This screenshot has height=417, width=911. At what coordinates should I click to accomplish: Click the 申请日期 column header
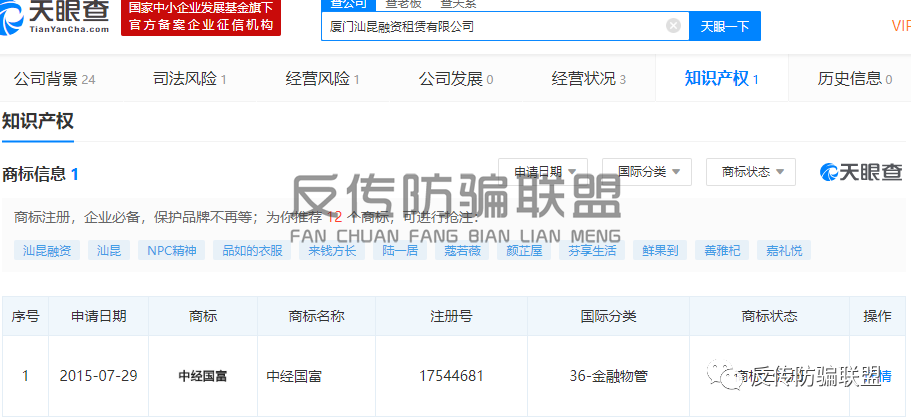[98, 316]
